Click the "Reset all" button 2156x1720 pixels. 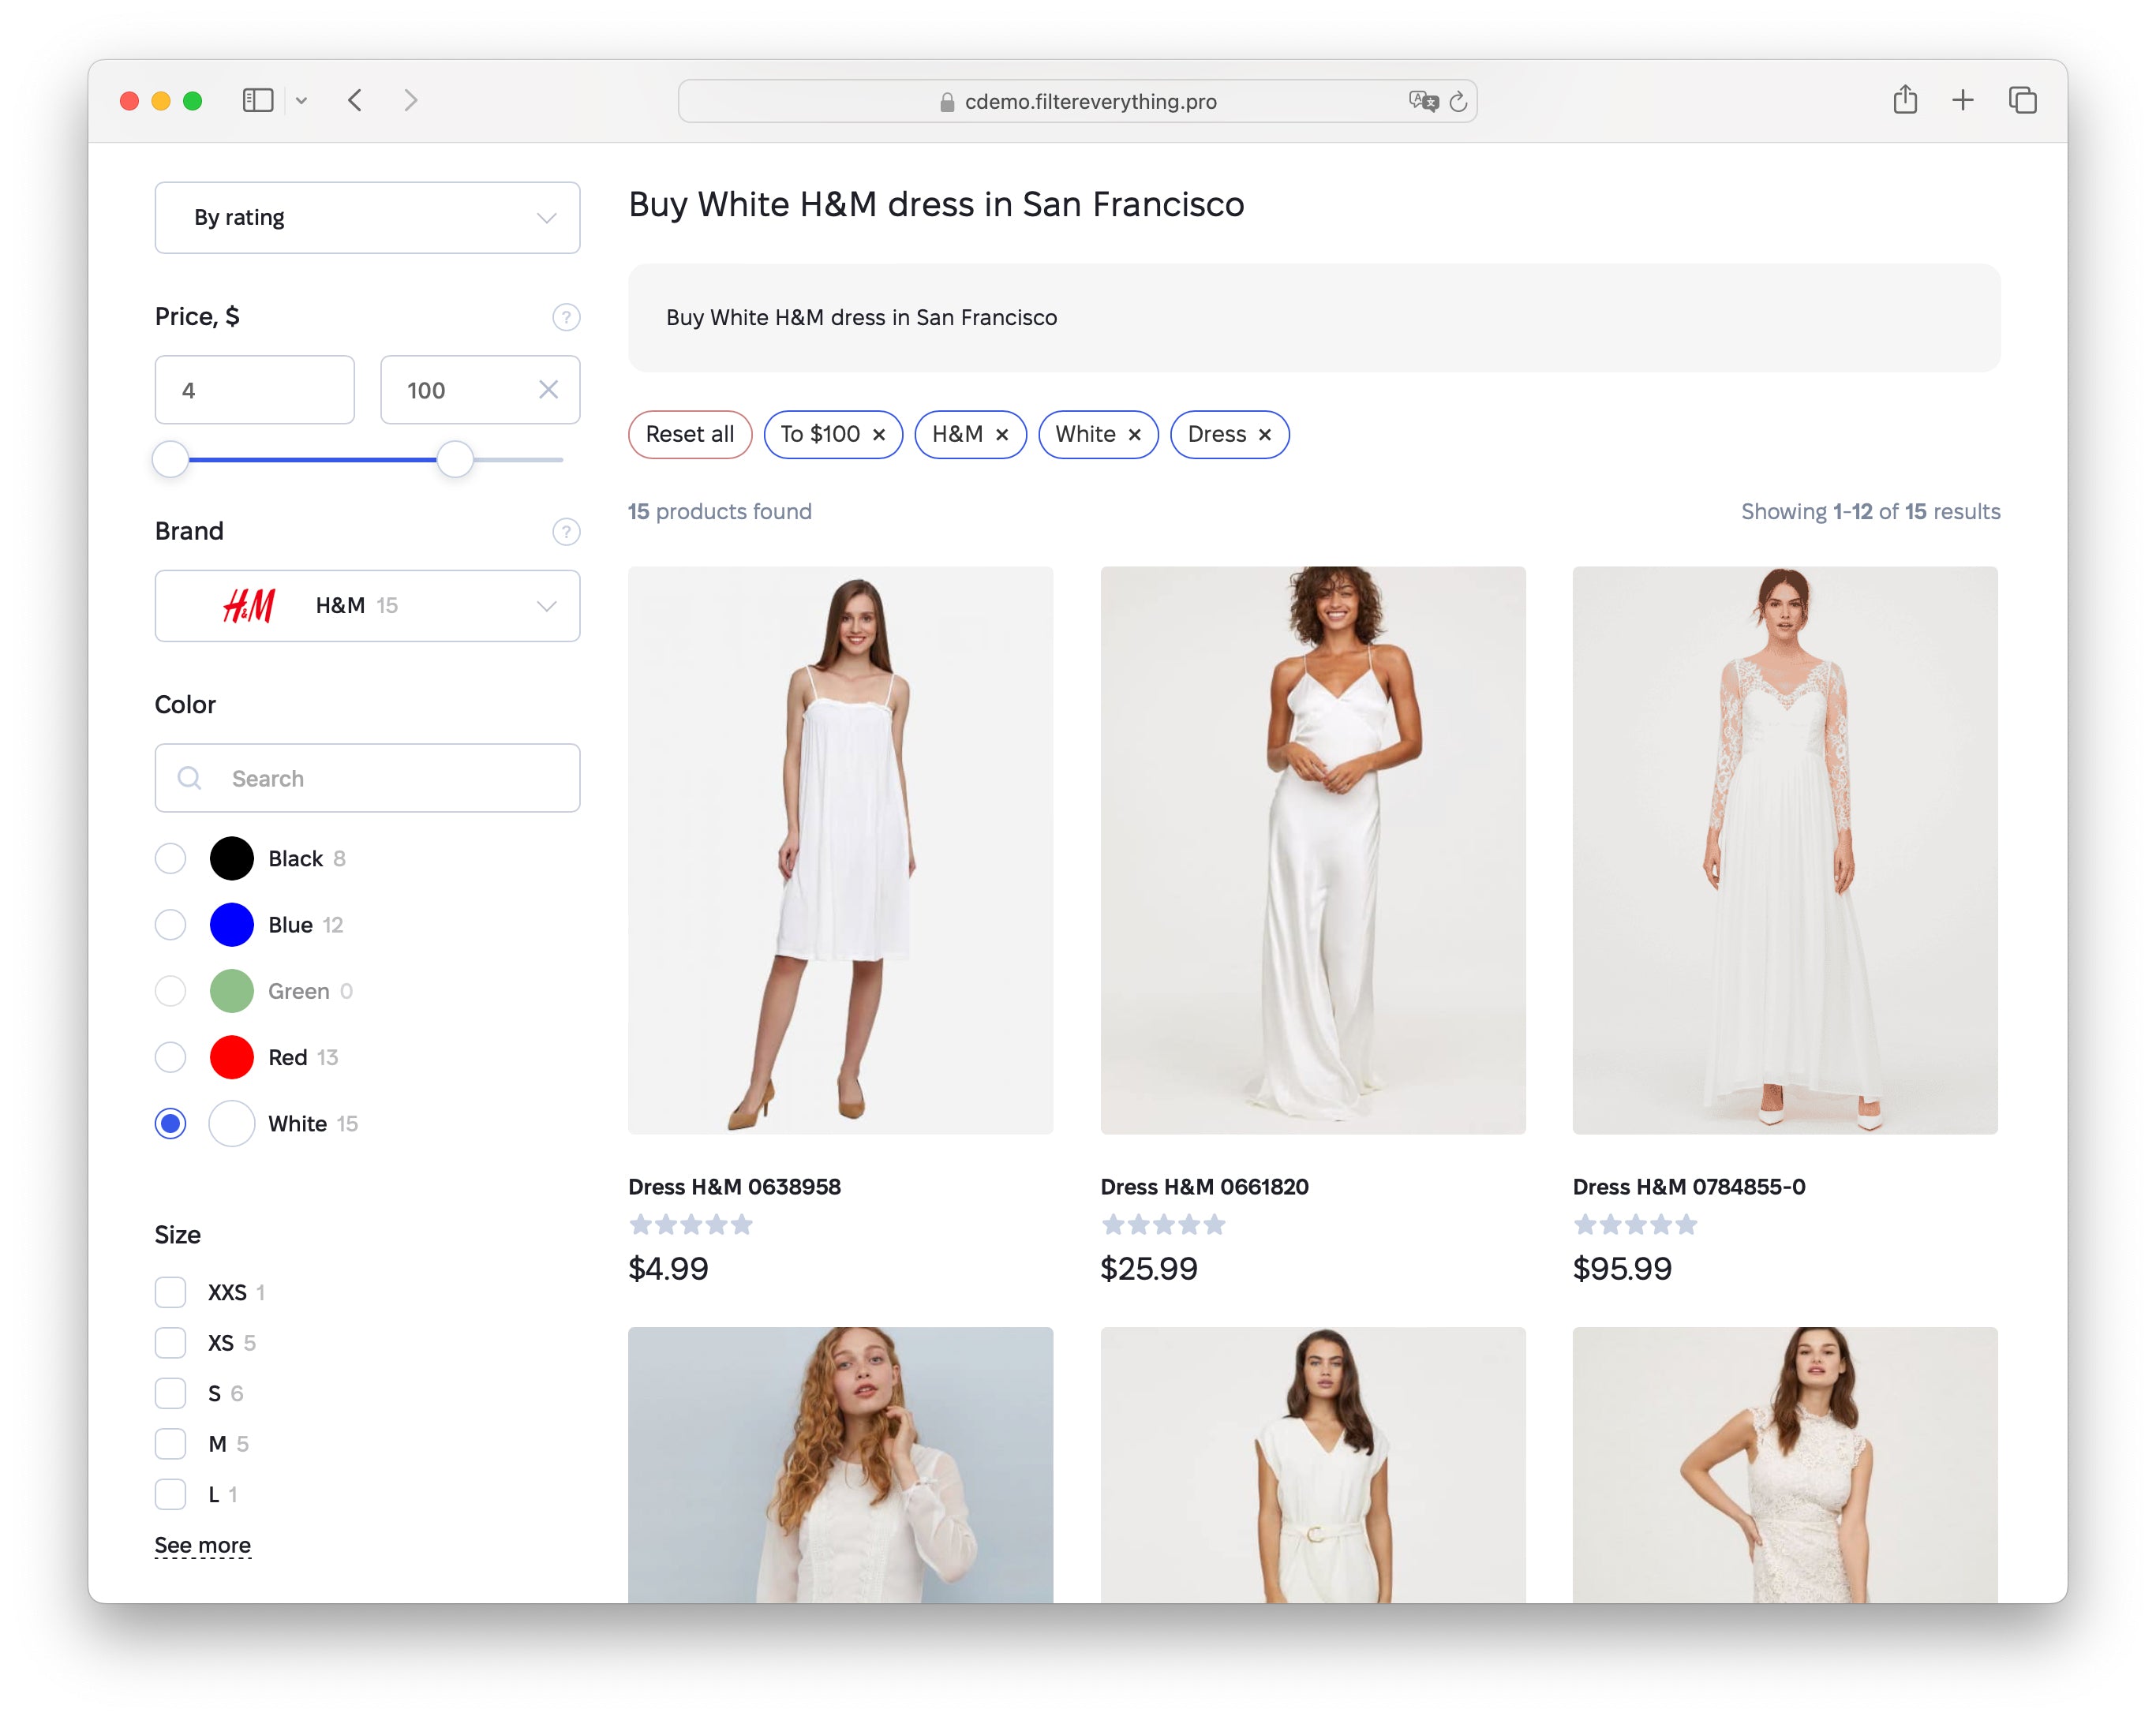coord(690,434)
